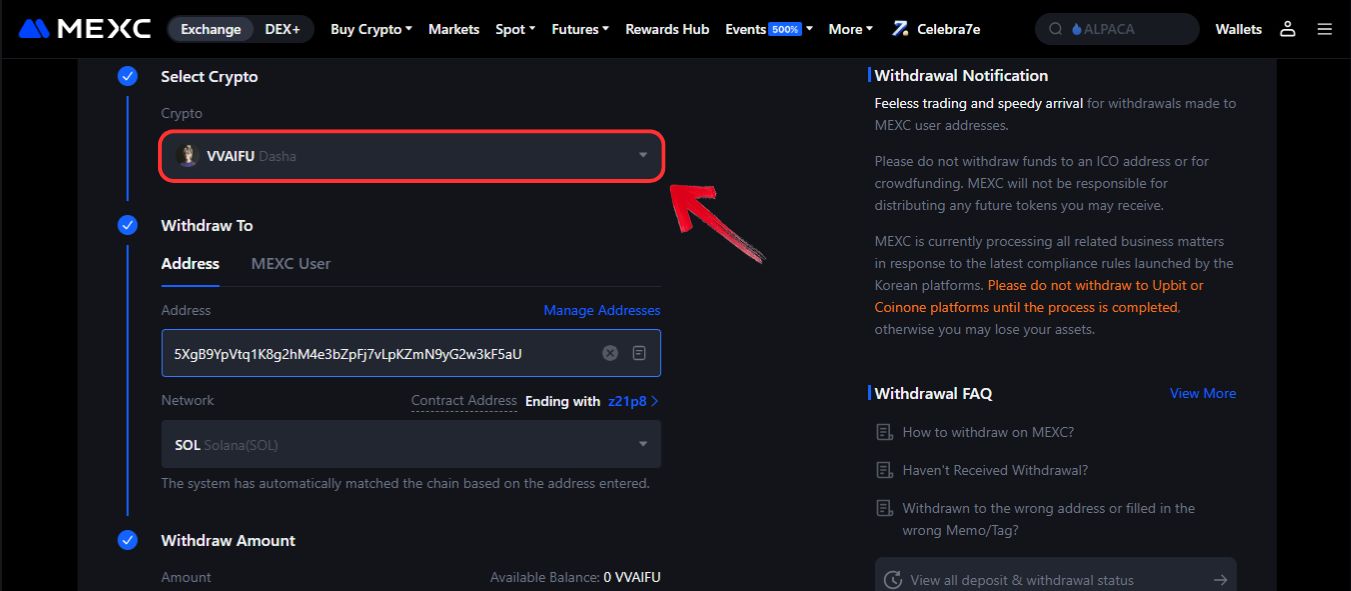Click the Select Crypto step checkmark
The image size is (1351, 591).
click(127, 76)
